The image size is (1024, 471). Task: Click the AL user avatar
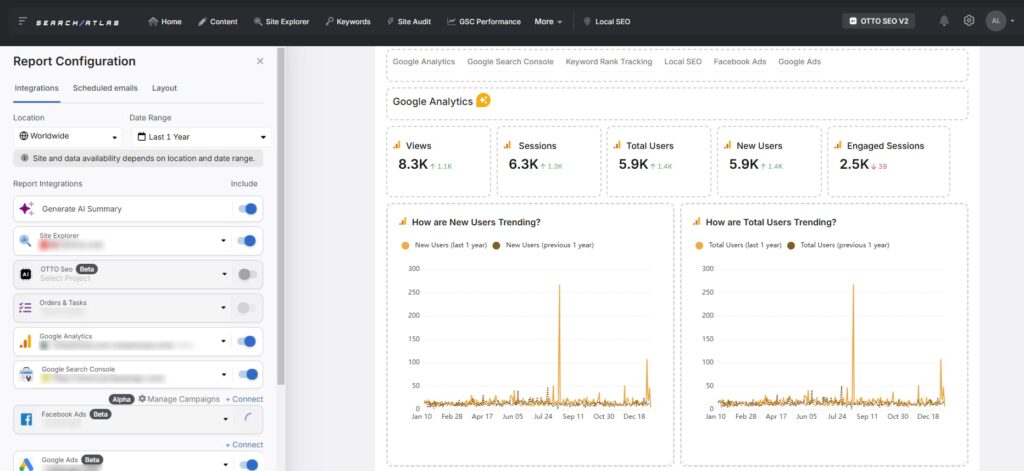tap(995, 21)
